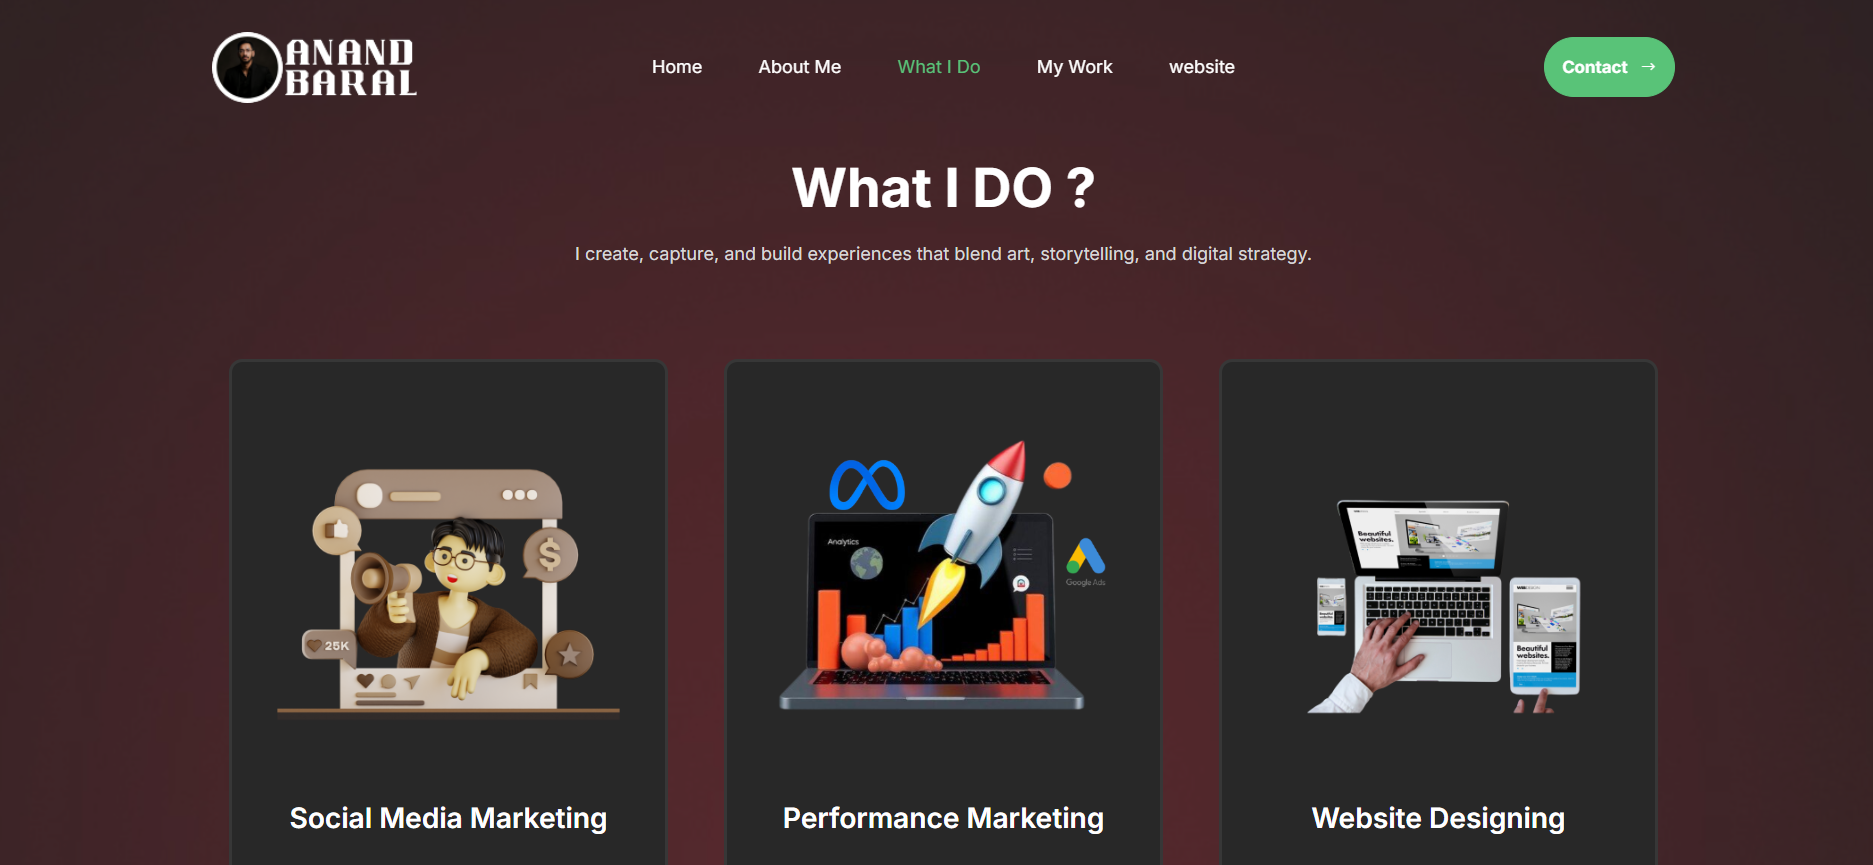Click the dollar coin icon in illustration
The image size is (1873, 865).
tap(550, 554)
